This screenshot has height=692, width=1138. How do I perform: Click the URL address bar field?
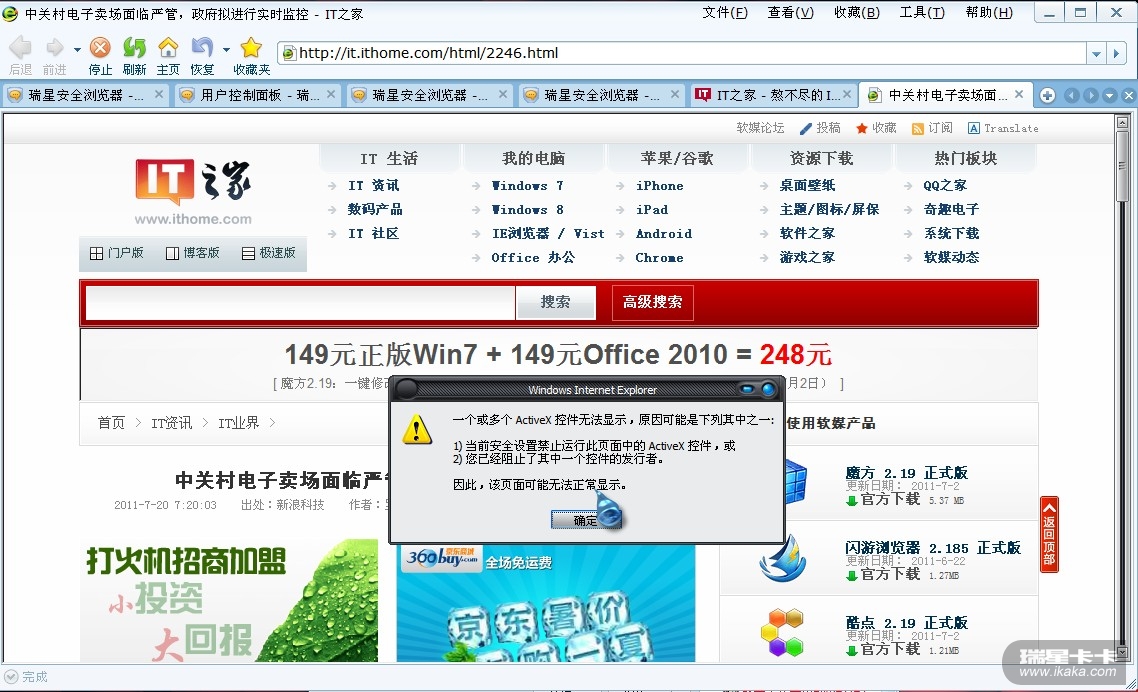(682, 53)
